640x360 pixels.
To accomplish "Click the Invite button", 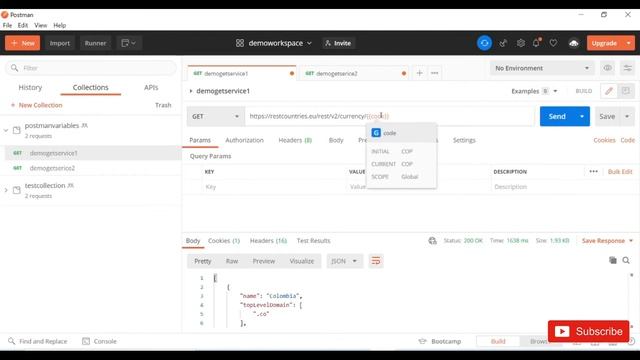I will [338, 43].
